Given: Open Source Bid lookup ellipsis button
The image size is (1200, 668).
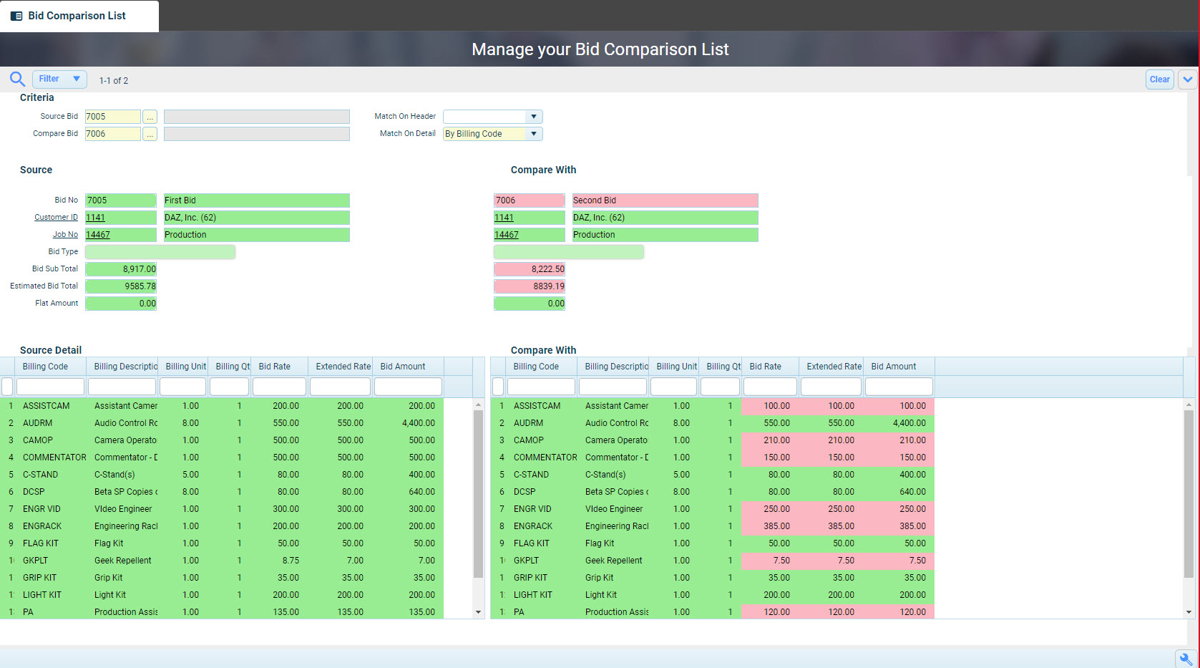Looking at the screenshot, I should tap(150, 117).
